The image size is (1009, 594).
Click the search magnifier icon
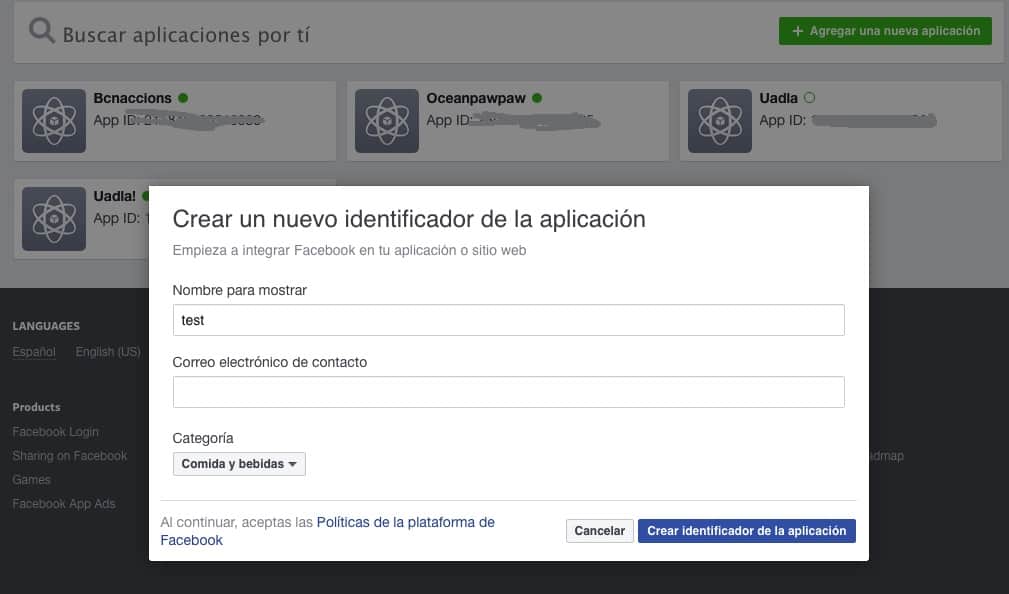tap(42, 30)
